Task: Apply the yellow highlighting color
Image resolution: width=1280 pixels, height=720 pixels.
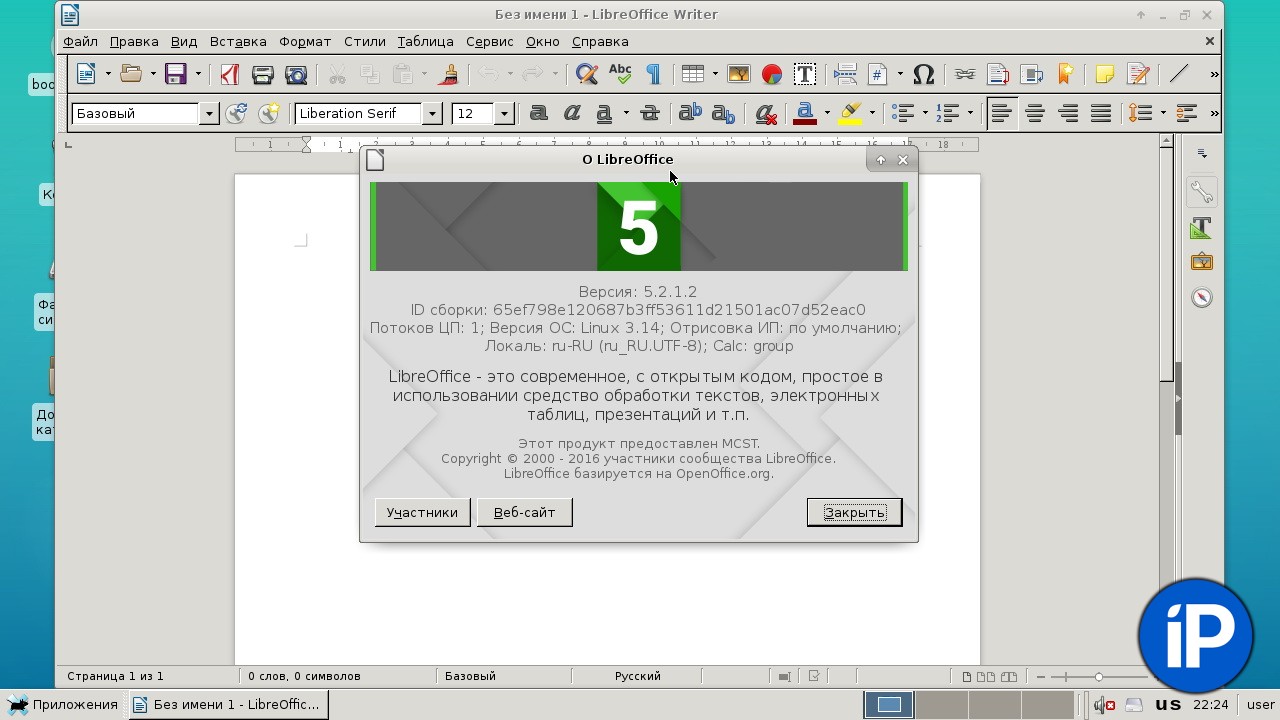Action: click(x=850, y=114)
